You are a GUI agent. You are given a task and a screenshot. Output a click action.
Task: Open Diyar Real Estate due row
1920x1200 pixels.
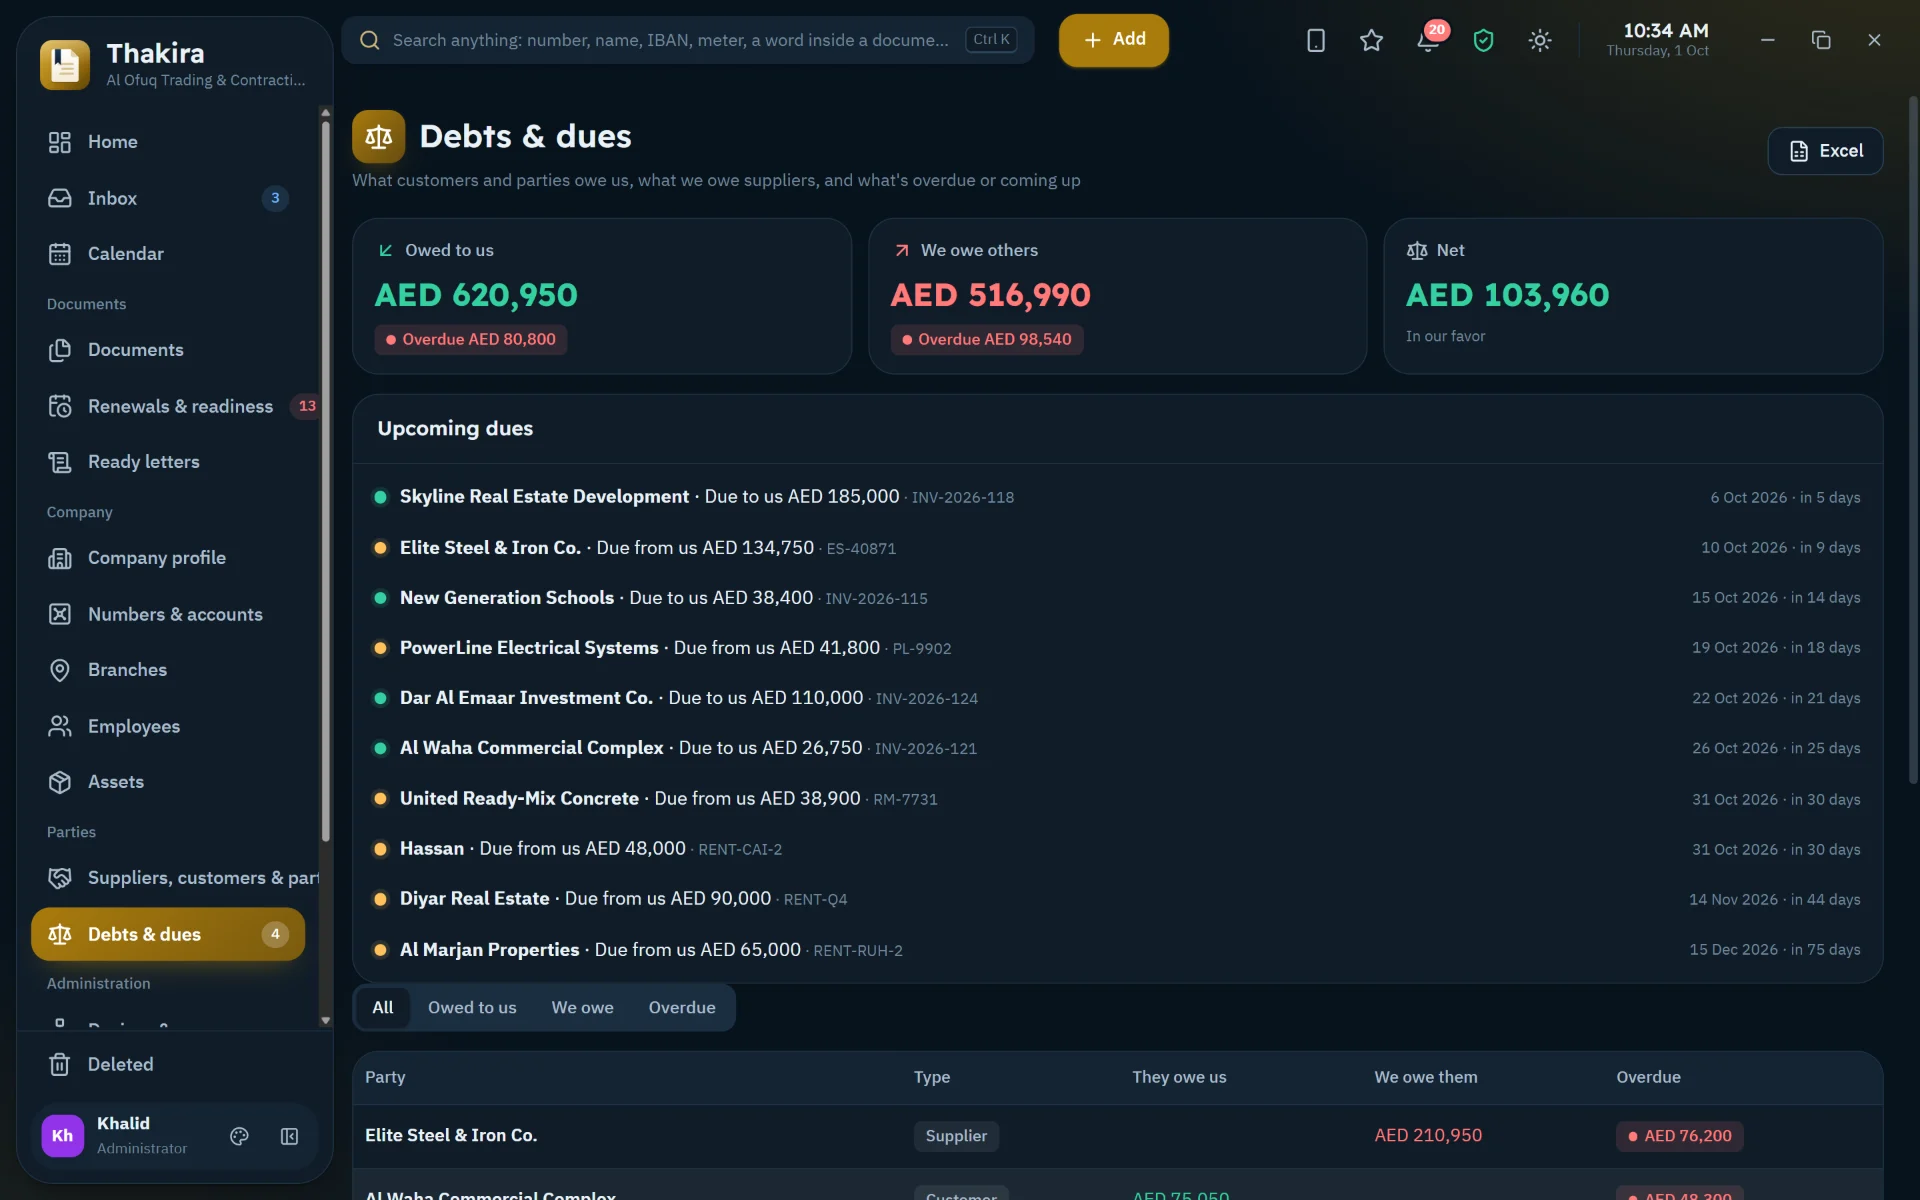(1117, 899)
